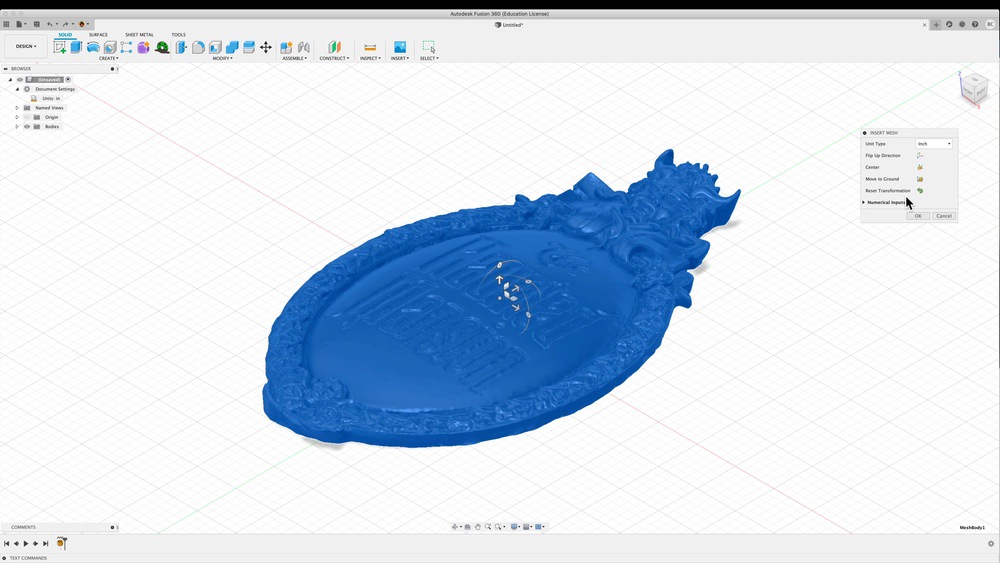Open the Construct dropdown menu
This screenshot has width=1000, height=563.
coord(334,59)
